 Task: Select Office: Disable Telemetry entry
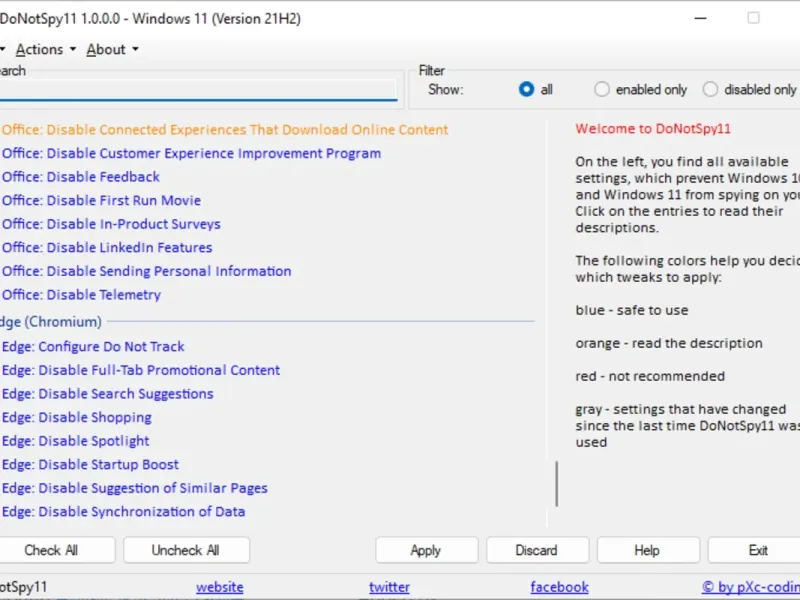[x=81, y=294]
